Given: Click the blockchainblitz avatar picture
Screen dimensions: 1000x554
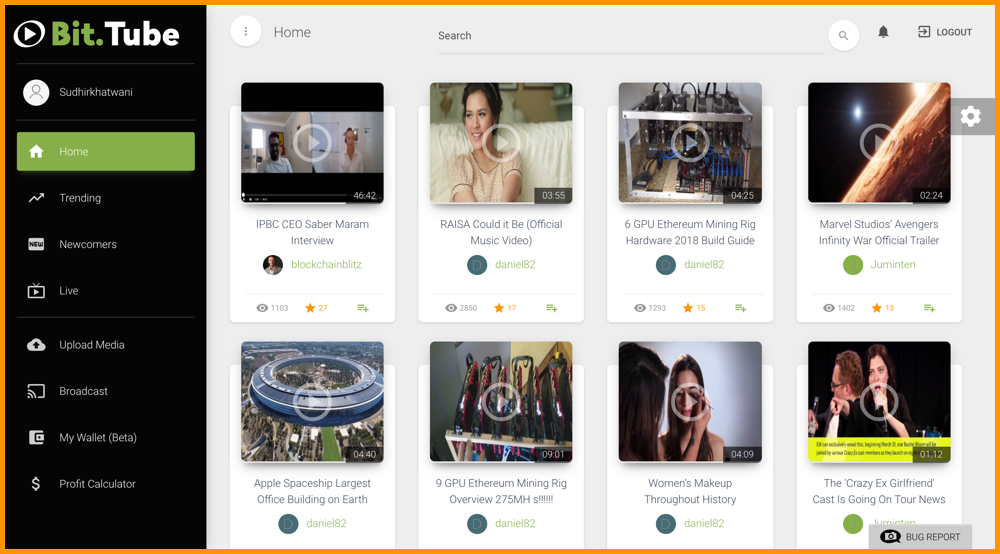Looking at the screenshot, I should pos(273,265).
